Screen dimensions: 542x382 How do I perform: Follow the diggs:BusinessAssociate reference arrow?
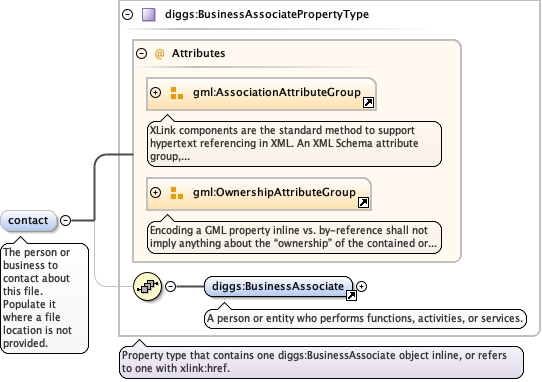351,295
